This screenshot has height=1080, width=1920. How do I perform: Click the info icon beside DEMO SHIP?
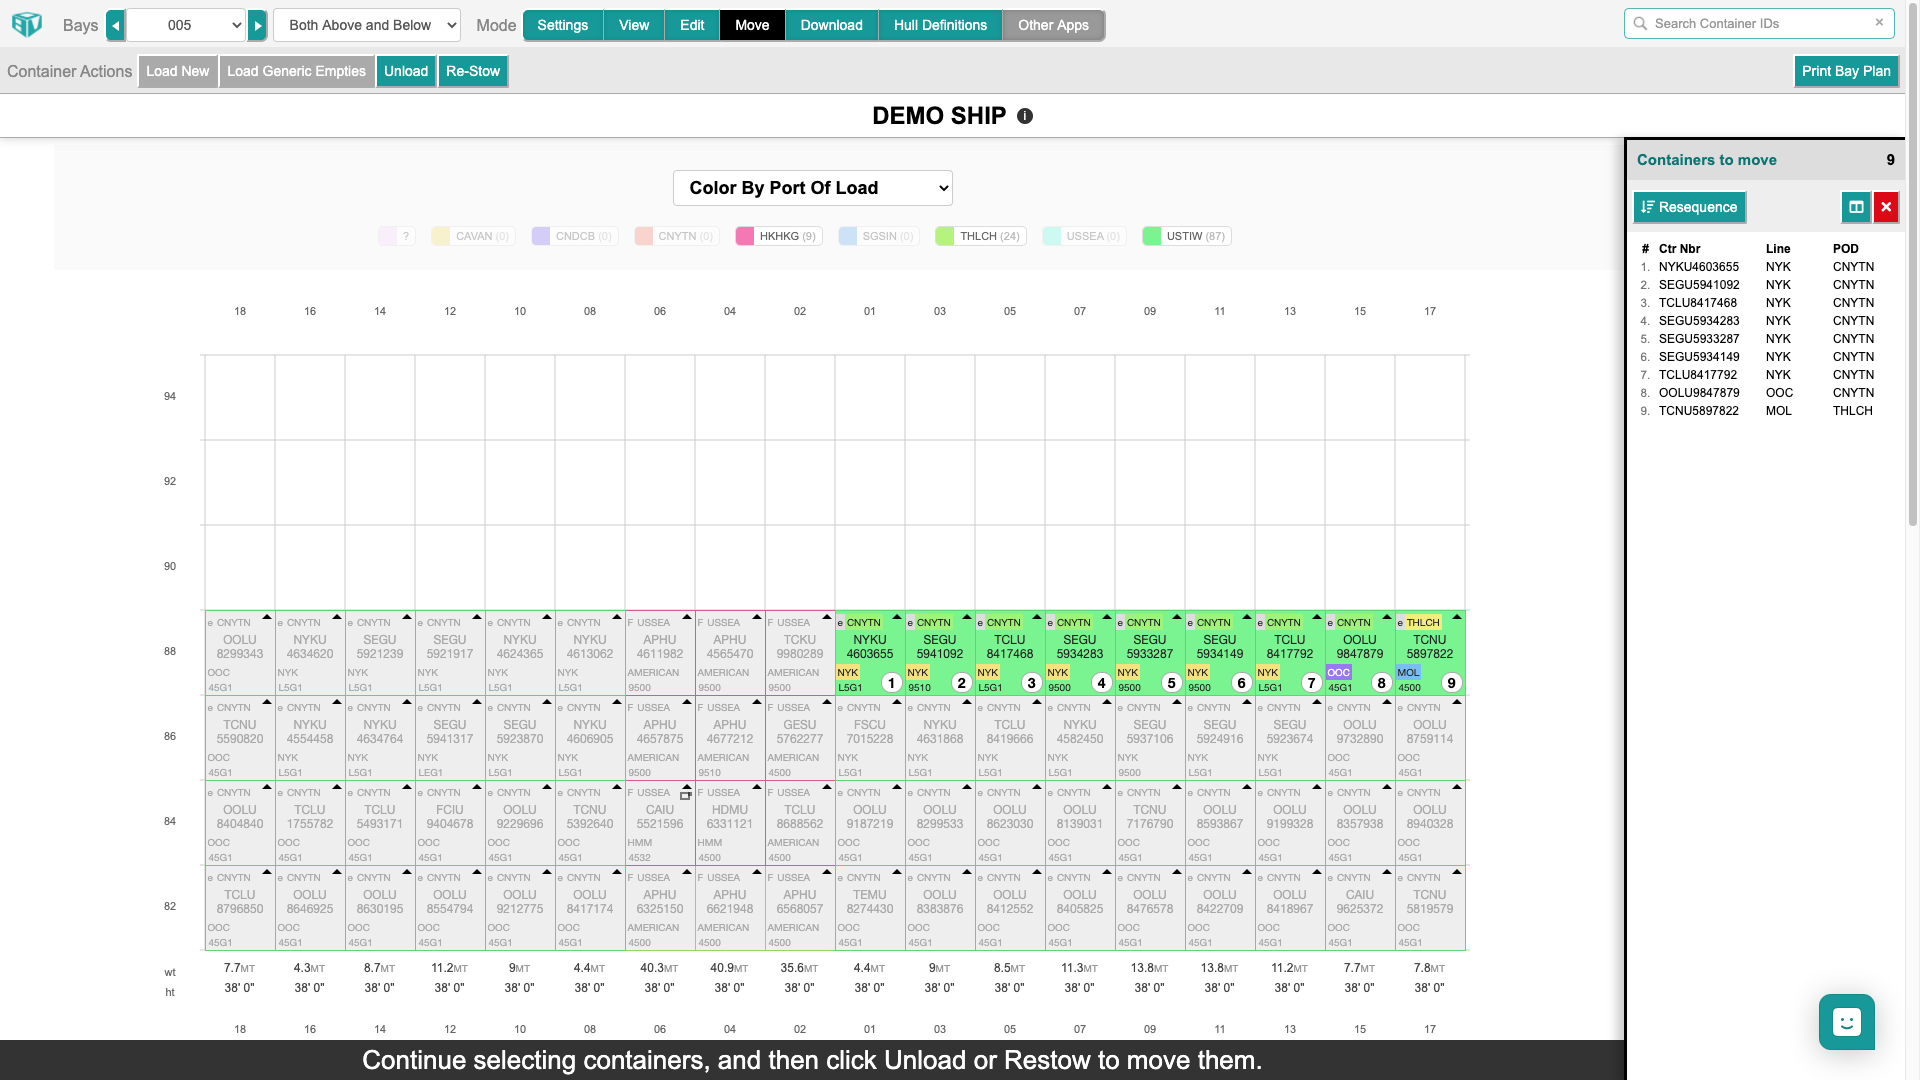(x=1025, y=116)
